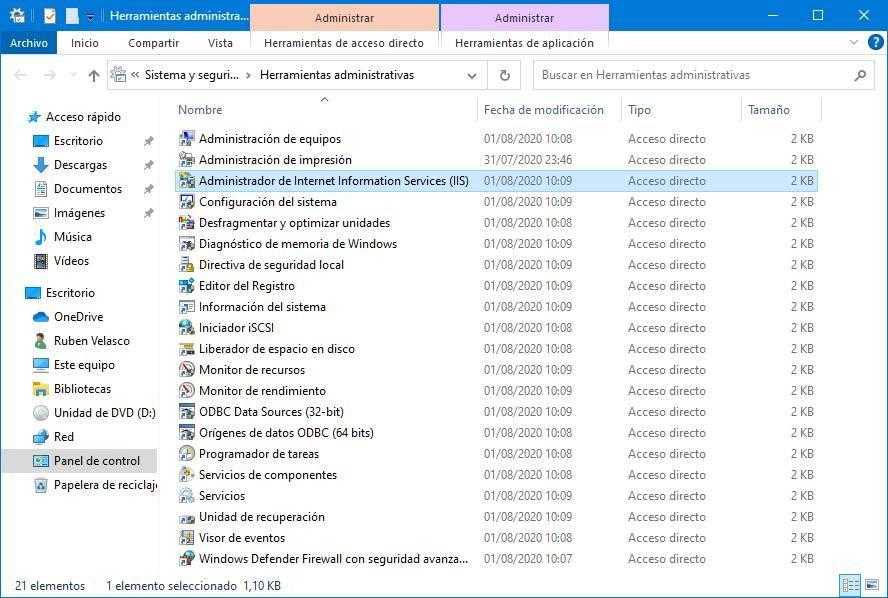This screenshot has height=598, width=888.
Task: Sort by Fecha de modificación column
Action: (543, 110)
